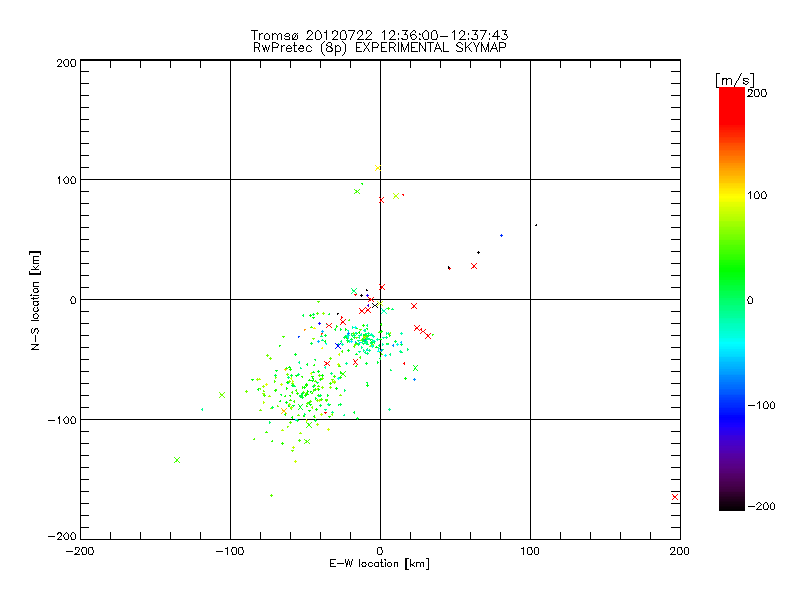The height and width of the screenshot is (600, 800).
Task: Select the lone green dot lowest on the plot
Action: 271,495
